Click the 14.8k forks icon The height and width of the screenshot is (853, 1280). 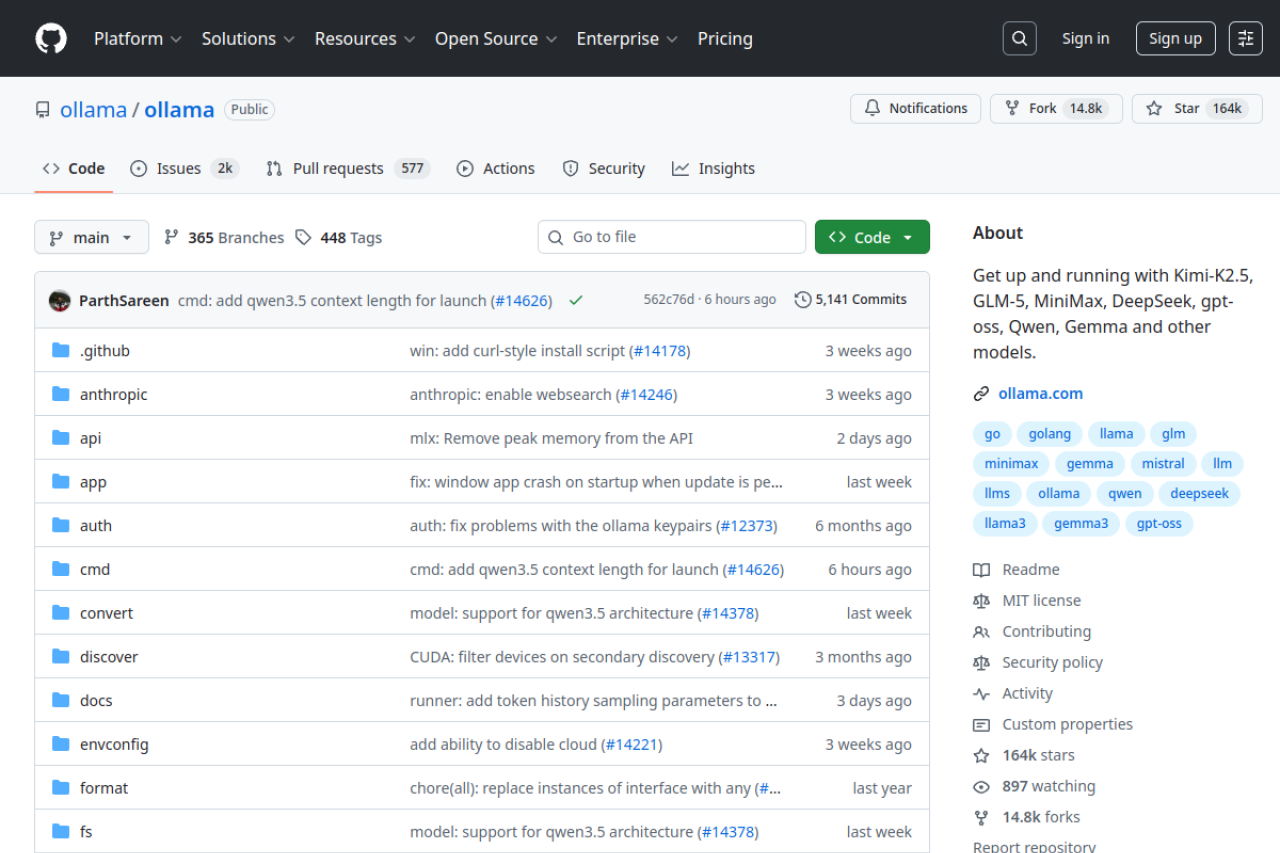pyautogui.click(x=981, y=817)
